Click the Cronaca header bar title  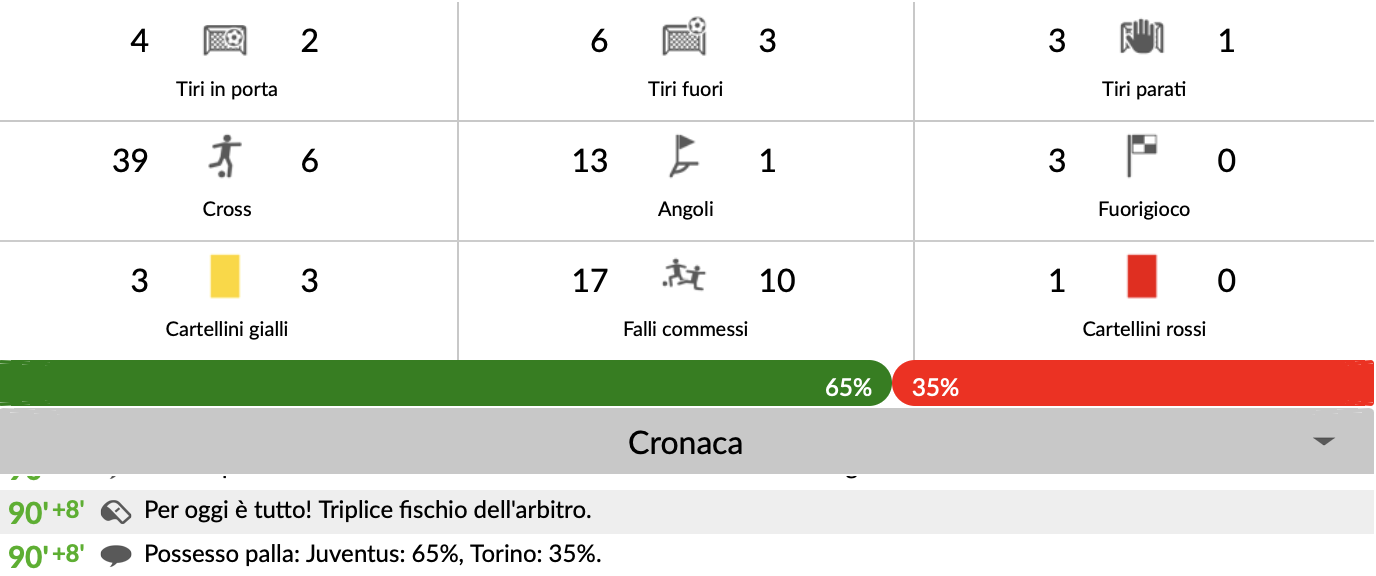(685, 442)
